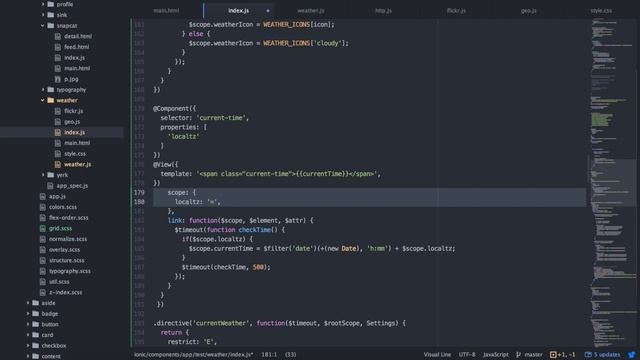Open weather.js in the tree view
Image resolution: width=640 pixels, height=360 pixels.
[77, 164]
